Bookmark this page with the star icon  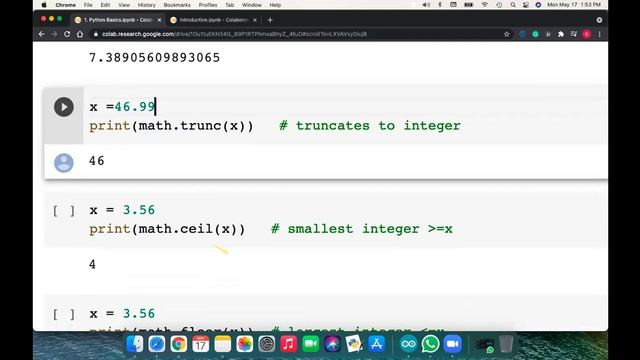[x=507, y=34]
